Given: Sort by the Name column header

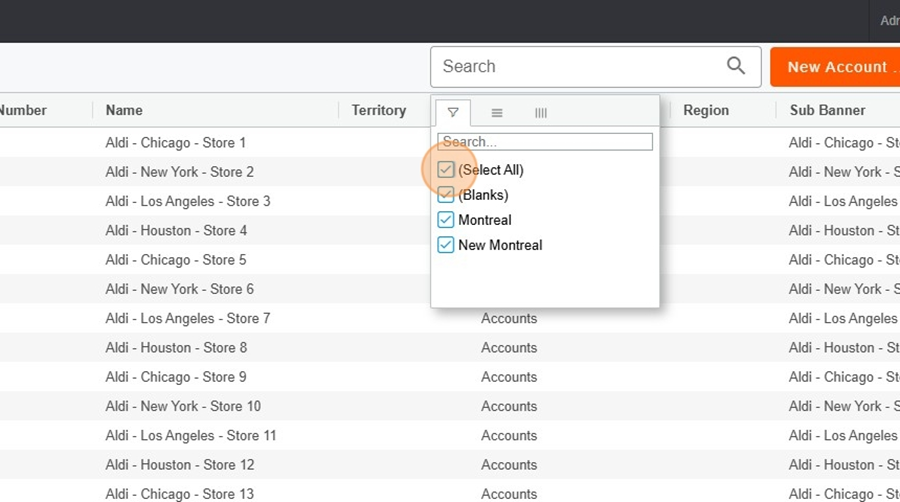Looking at the screenshot, I should (124, 110).
